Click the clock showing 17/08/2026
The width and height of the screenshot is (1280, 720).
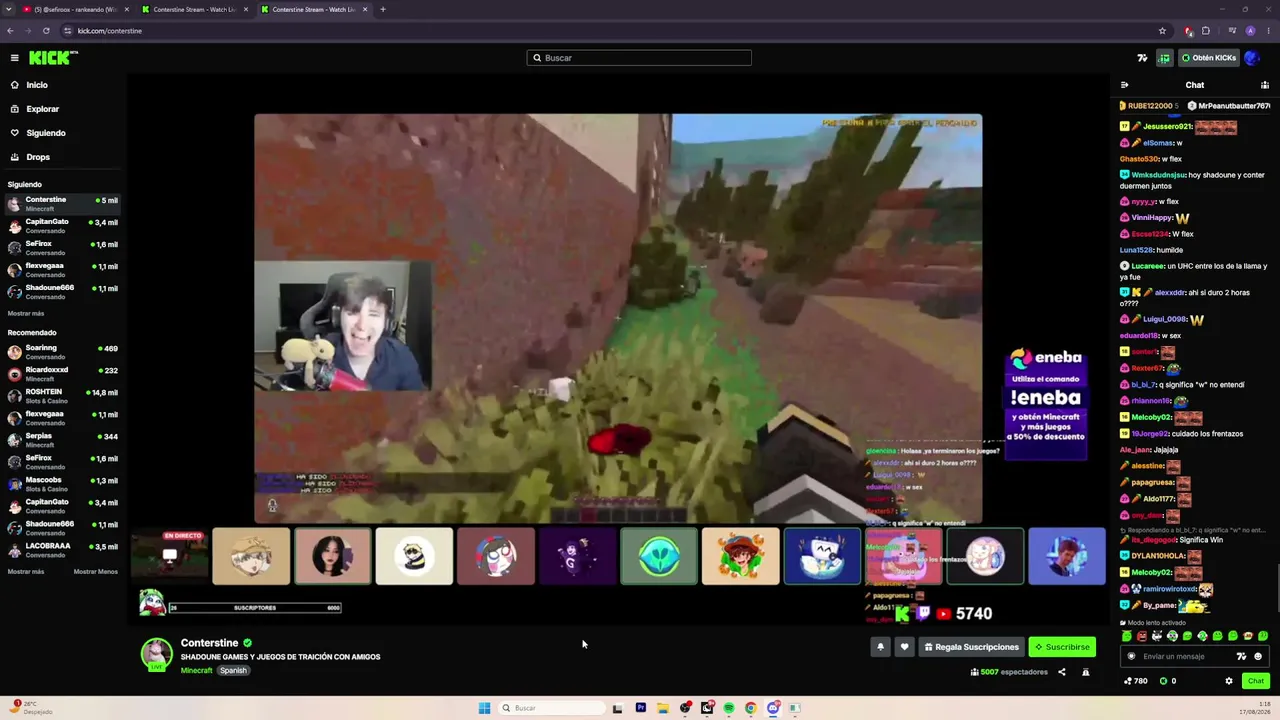(1253, 708)
